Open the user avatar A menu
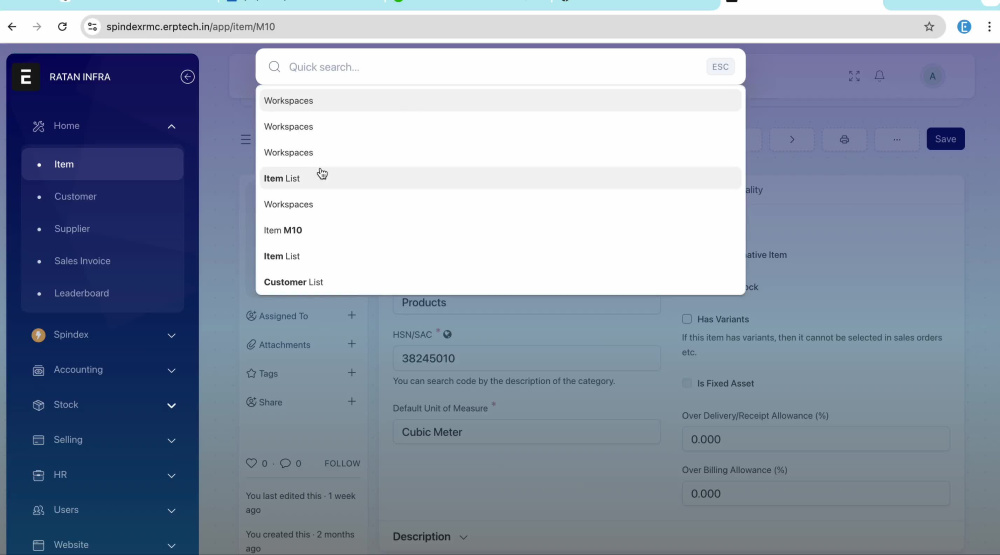This screenshot has height=555, width=1000. tap(932, 77)
